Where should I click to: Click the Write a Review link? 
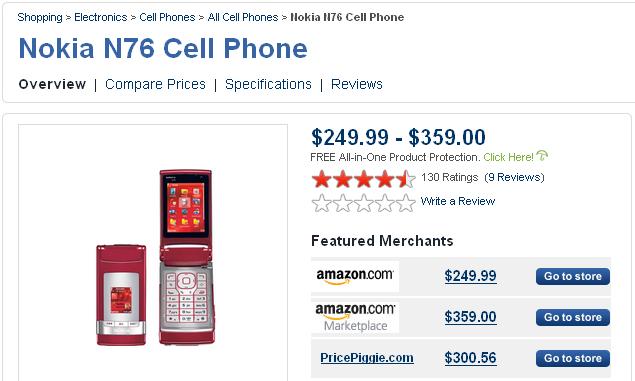[x=458, y=201]
